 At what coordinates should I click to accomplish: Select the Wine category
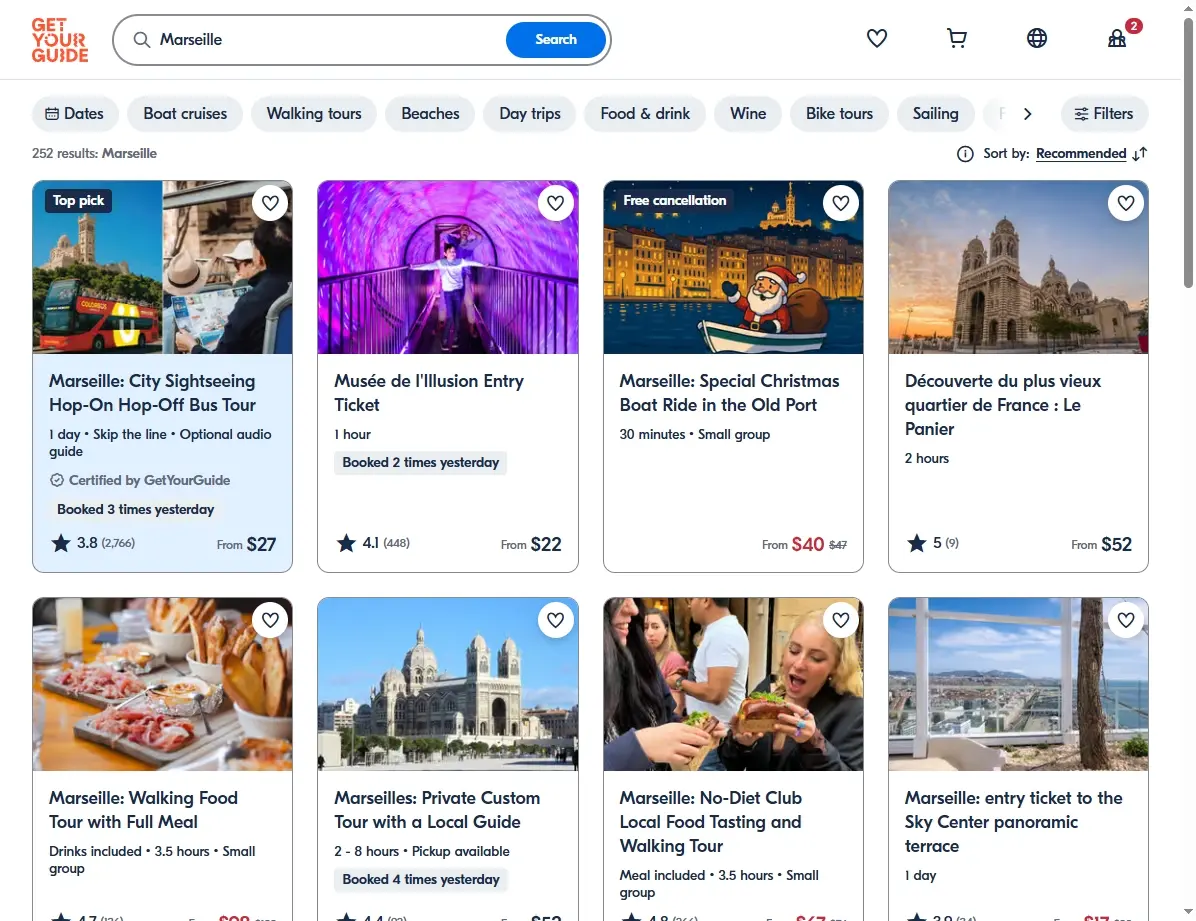pyautogui.click(x=748, y=114)
